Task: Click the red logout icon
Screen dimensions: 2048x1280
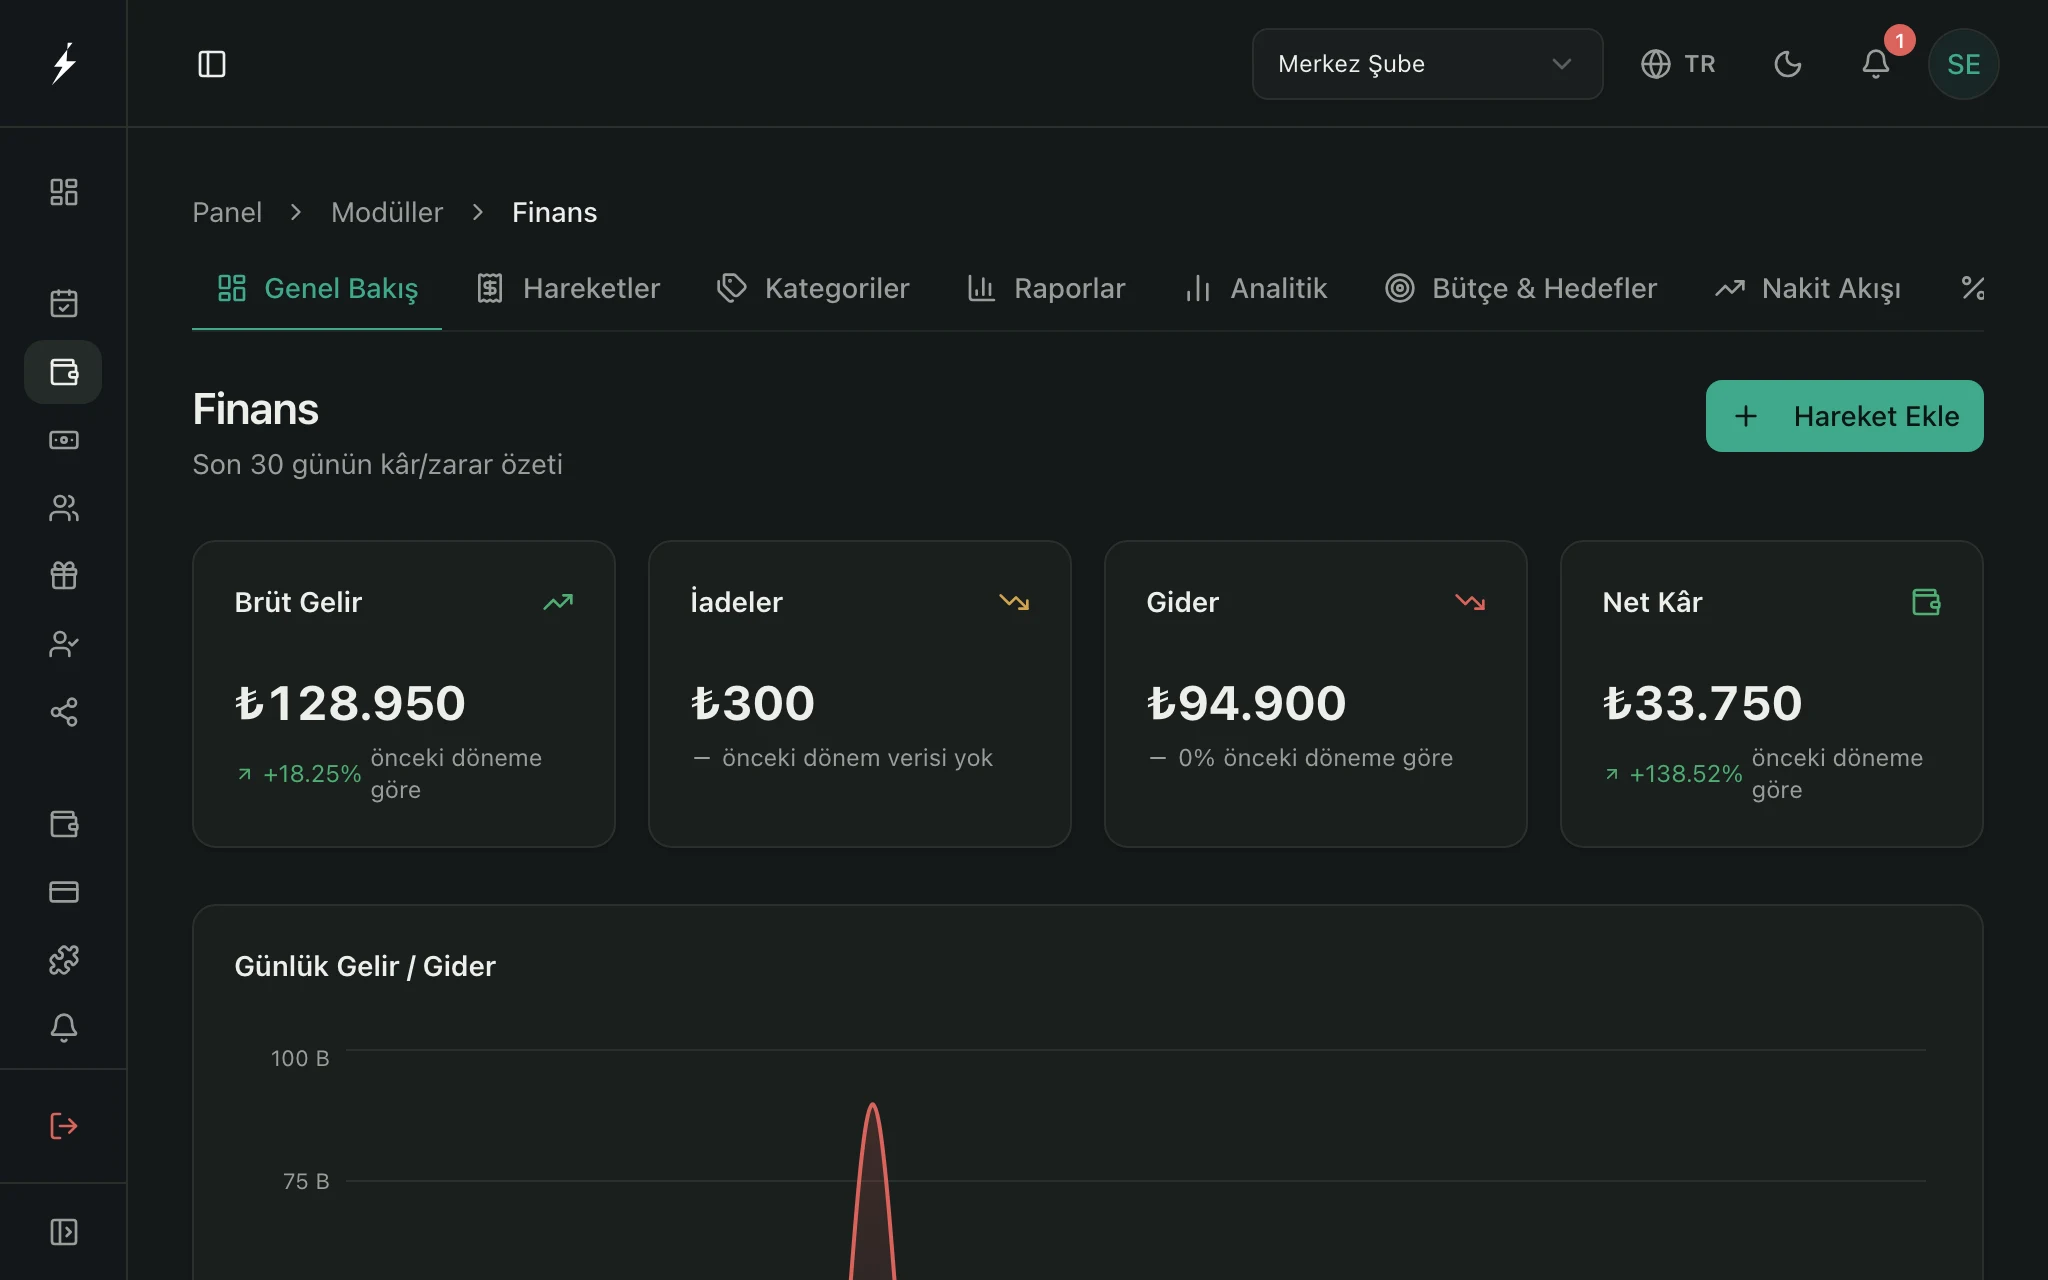Action: pyautogui.click(x=64, y=1126)
